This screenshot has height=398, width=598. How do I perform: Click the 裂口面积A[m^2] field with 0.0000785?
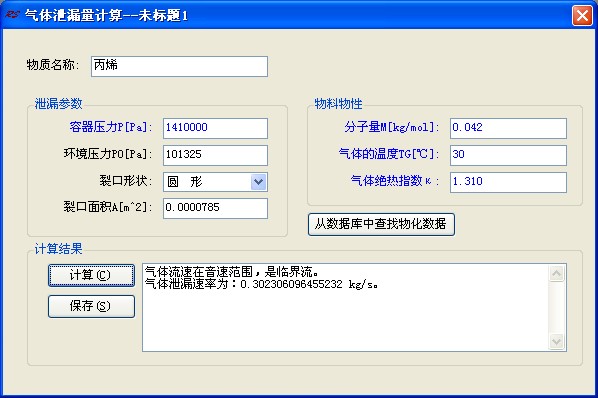point(215,208)
